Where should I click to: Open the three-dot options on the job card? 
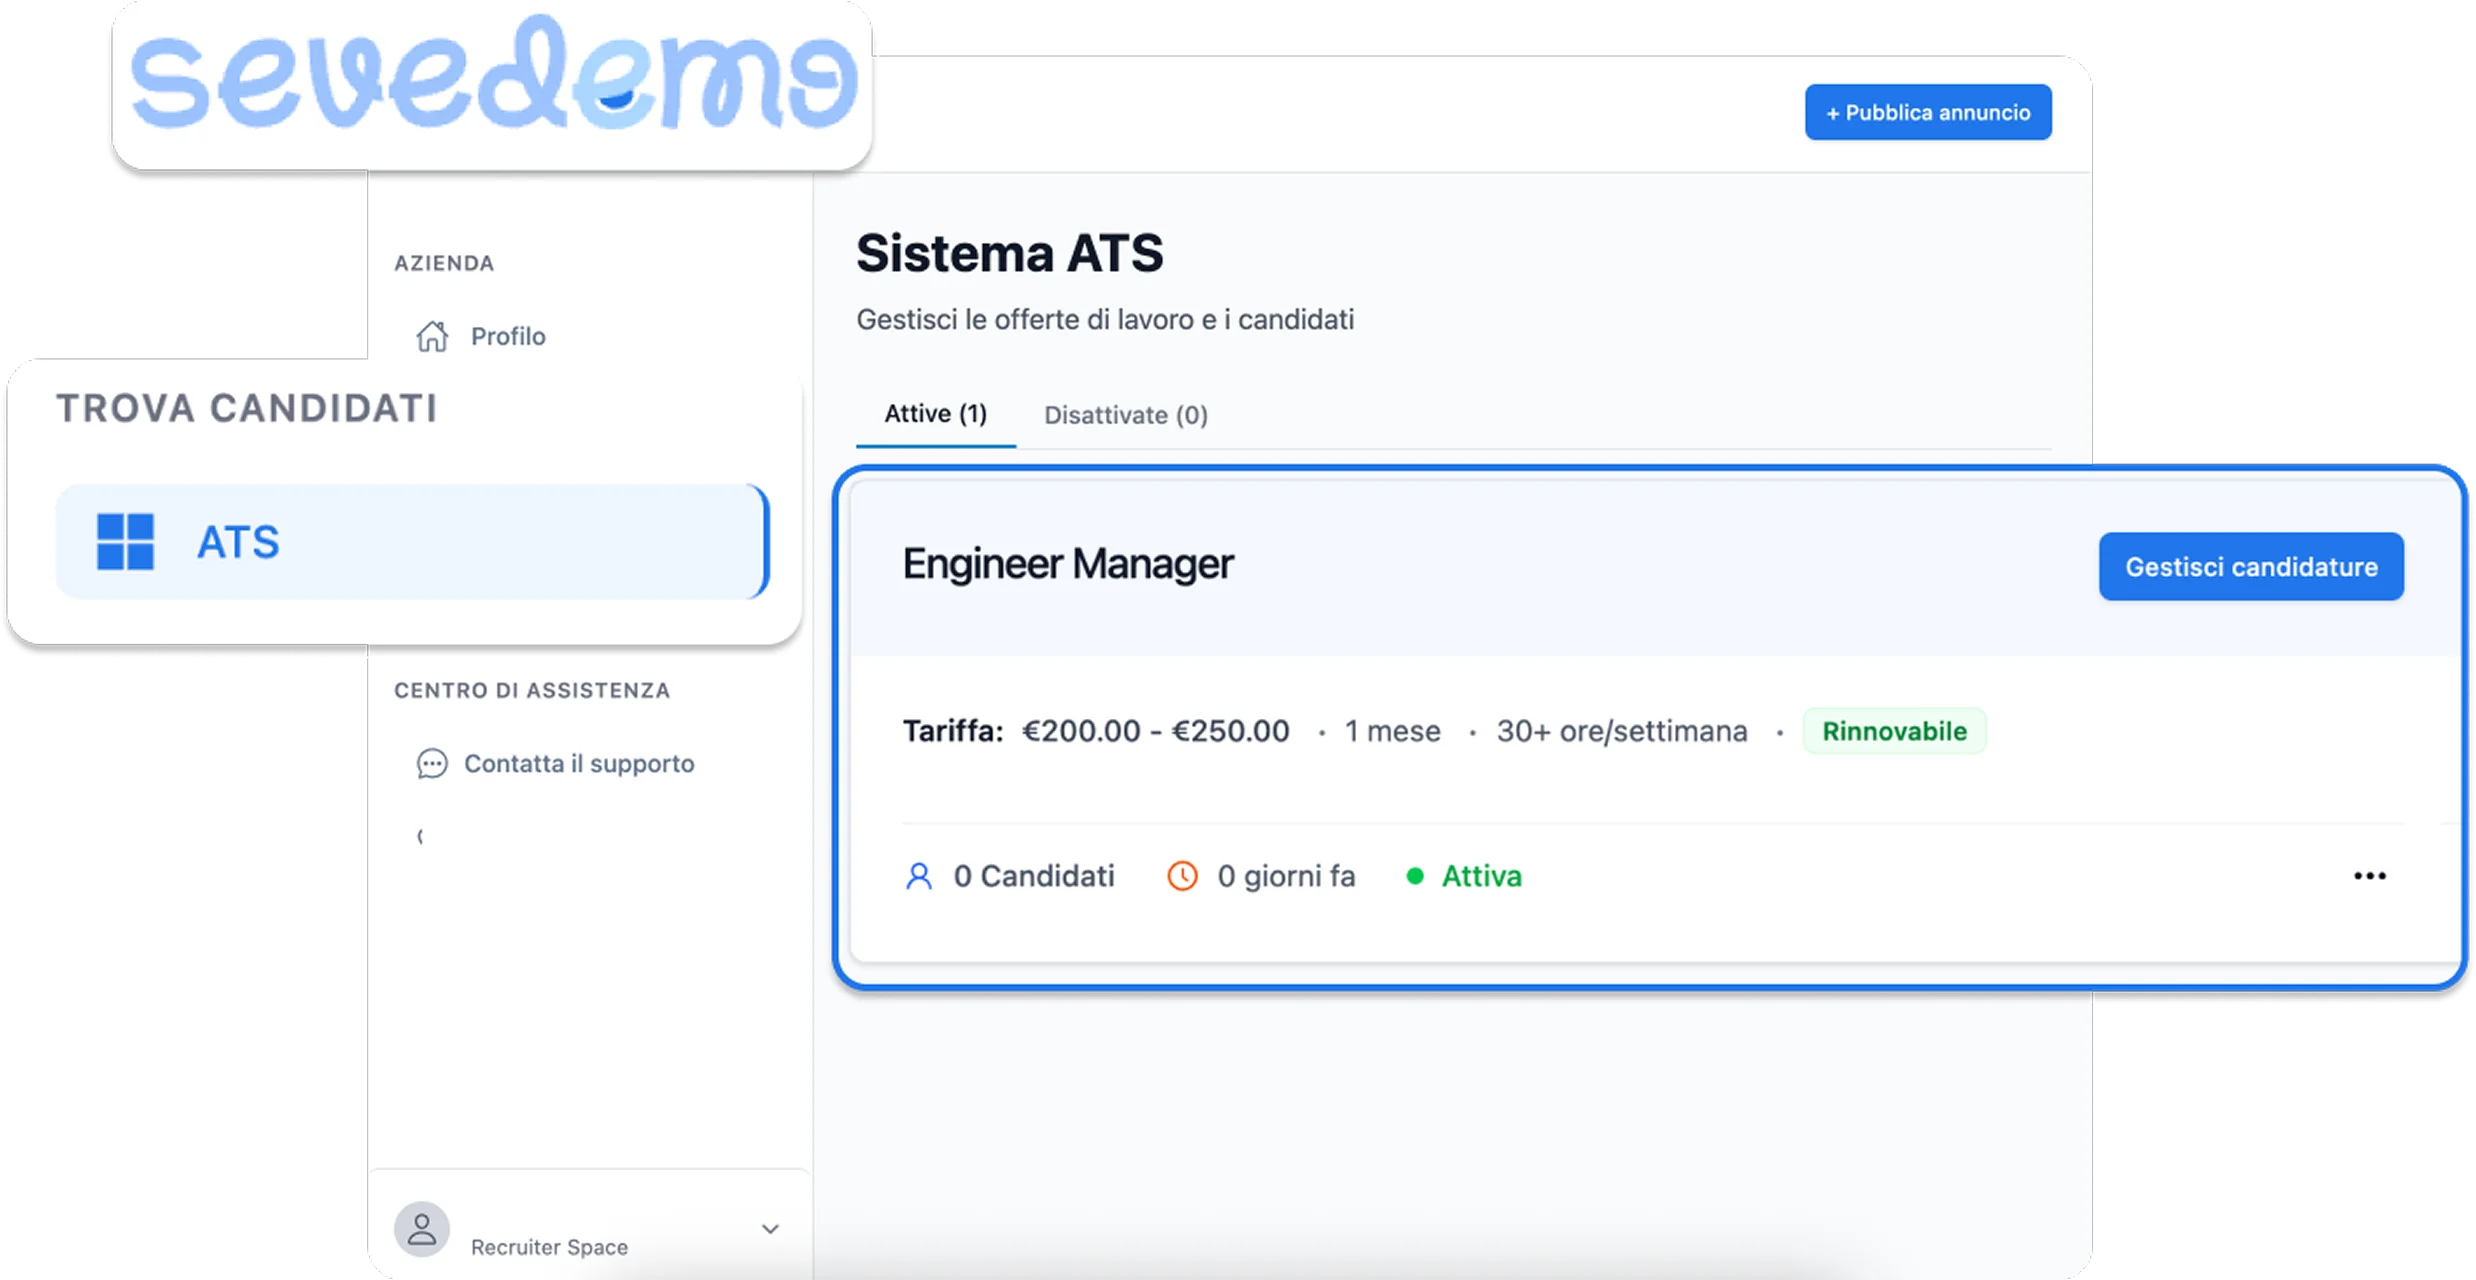tap(2370, 875)
